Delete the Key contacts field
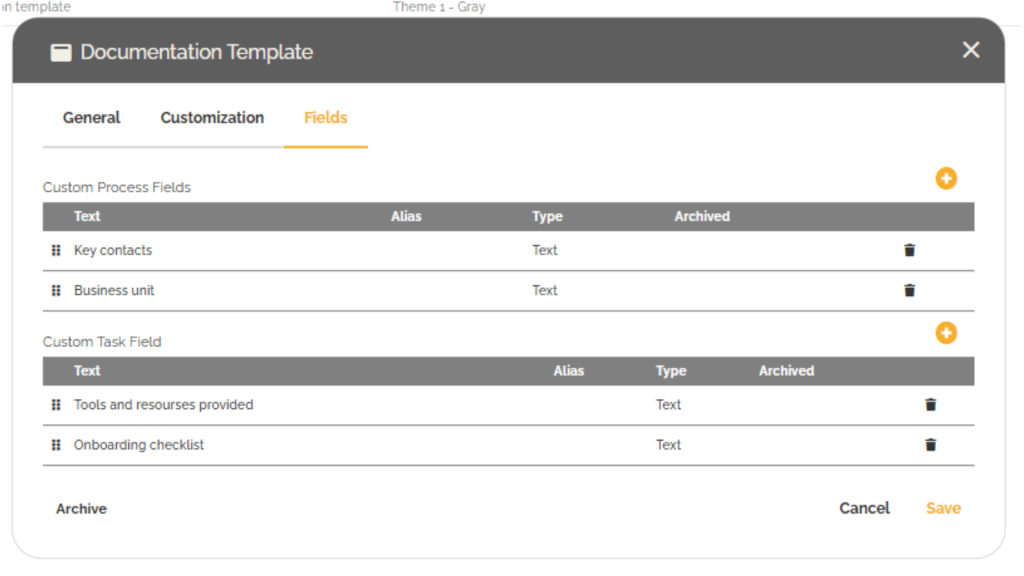Image resolution: width=1024 pixels, height=576 pixels. [909, 251]
